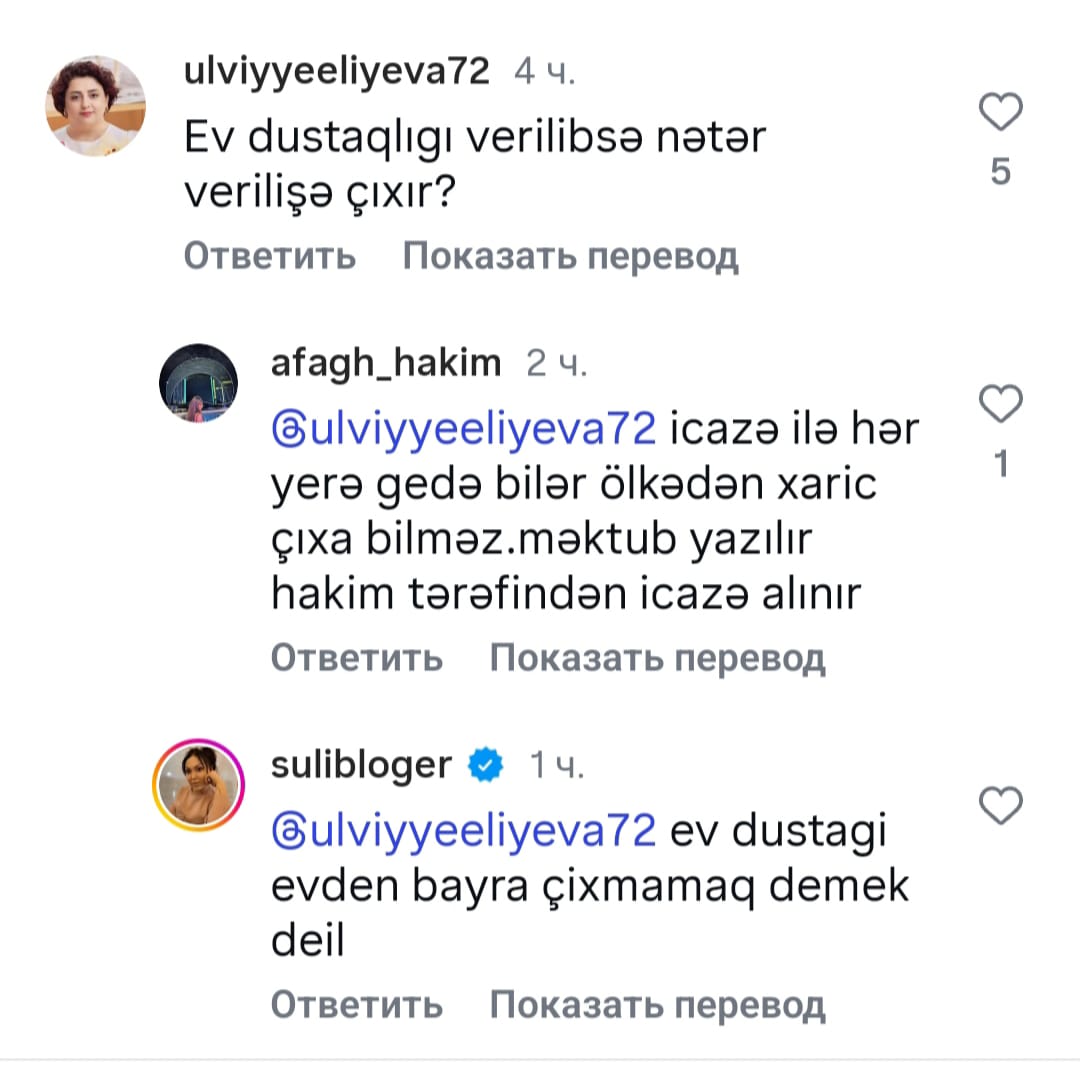The width and height of the screenshot is (1080, 1069).
Task: Show translation of ulviyyeeliyeva72's comment
Action: (x=570, y=257)
